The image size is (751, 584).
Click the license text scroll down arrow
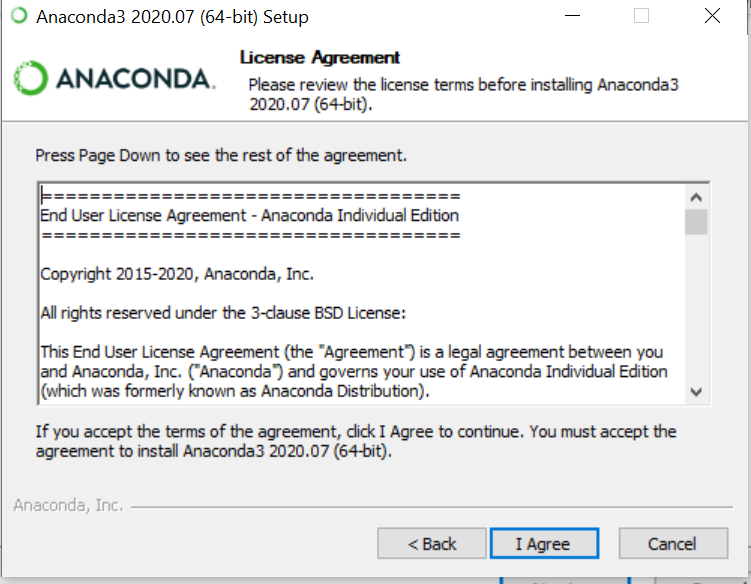point(696,392)
